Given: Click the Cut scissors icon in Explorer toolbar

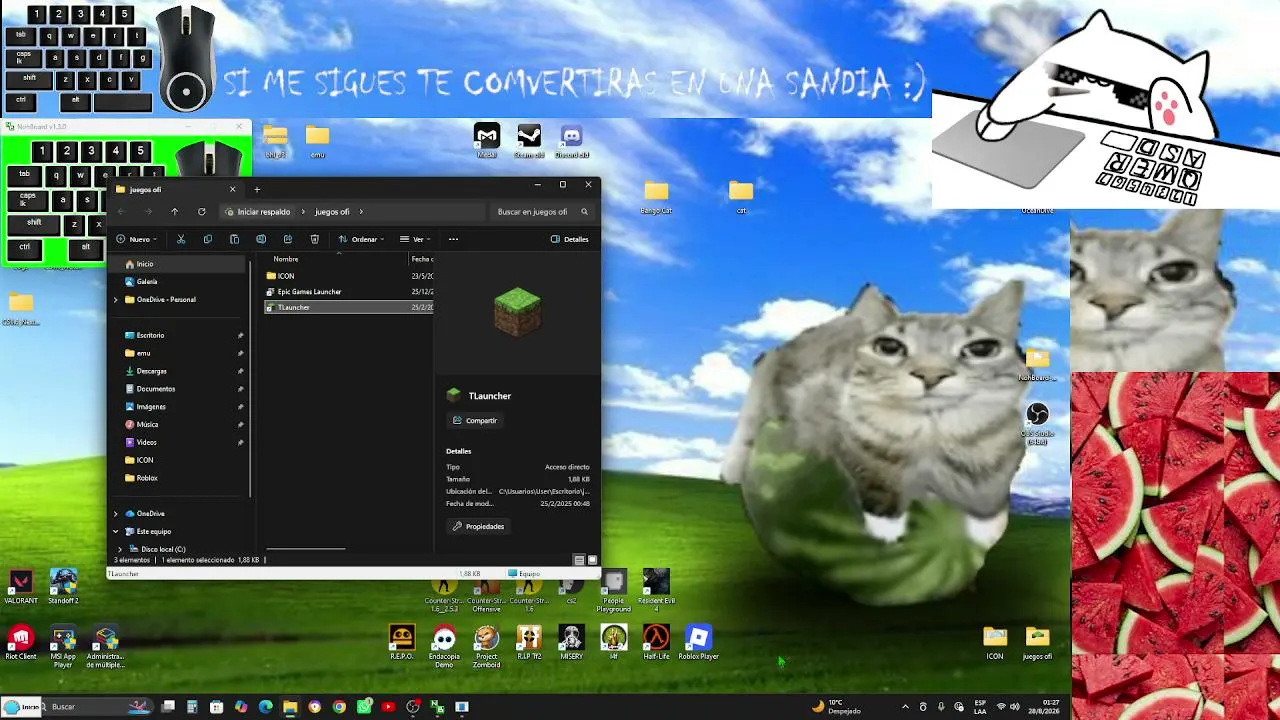Looking at the screenshot, I should [181, 239].
